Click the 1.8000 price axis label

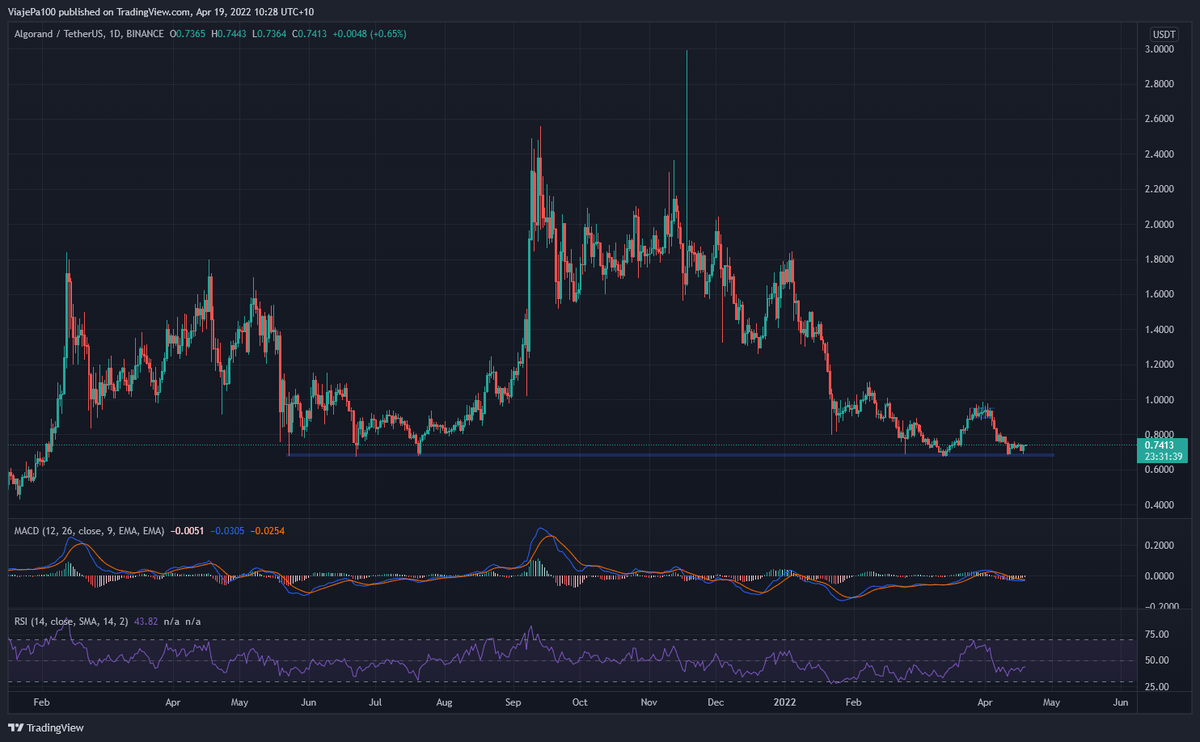(1160, 260)
